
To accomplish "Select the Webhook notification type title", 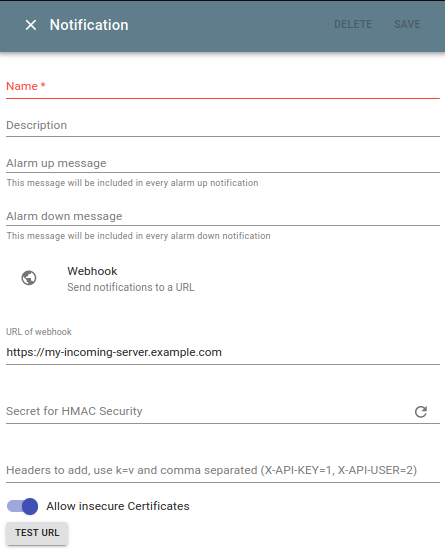I will tap(92, 271).
